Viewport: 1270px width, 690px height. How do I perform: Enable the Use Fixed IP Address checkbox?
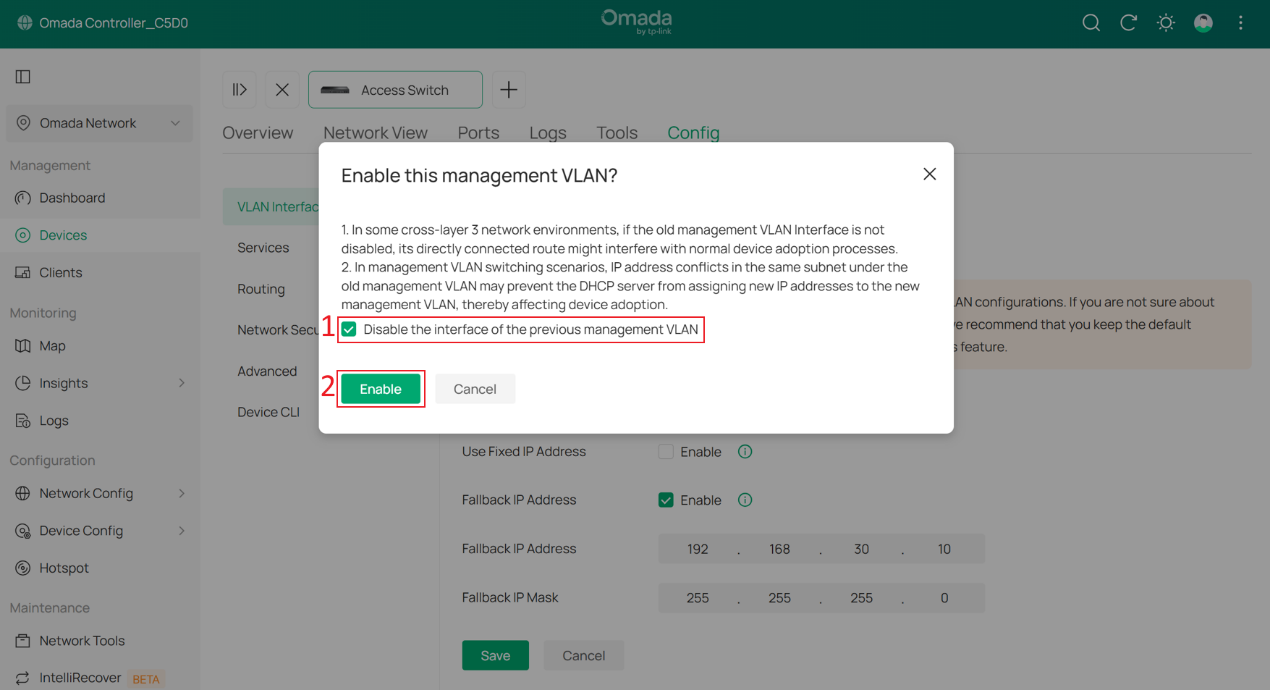[x=666, y=451]
